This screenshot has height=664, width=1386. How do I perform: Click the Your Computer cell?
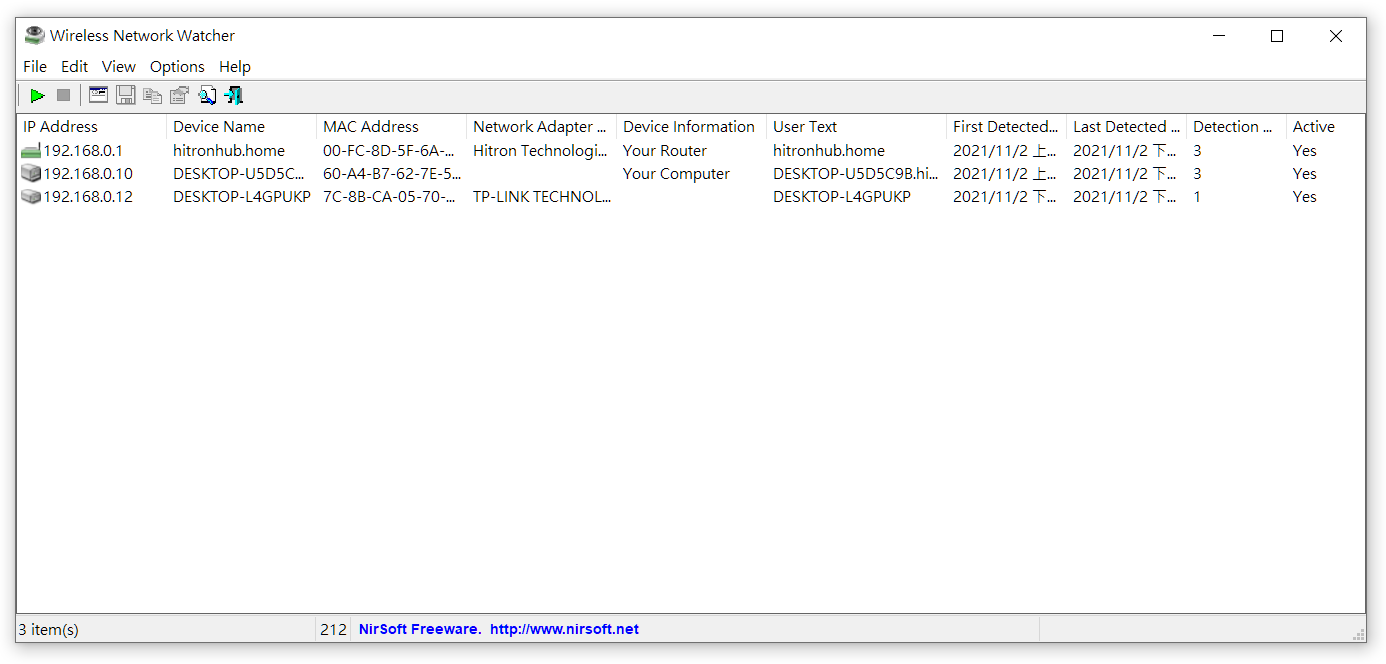676,174
